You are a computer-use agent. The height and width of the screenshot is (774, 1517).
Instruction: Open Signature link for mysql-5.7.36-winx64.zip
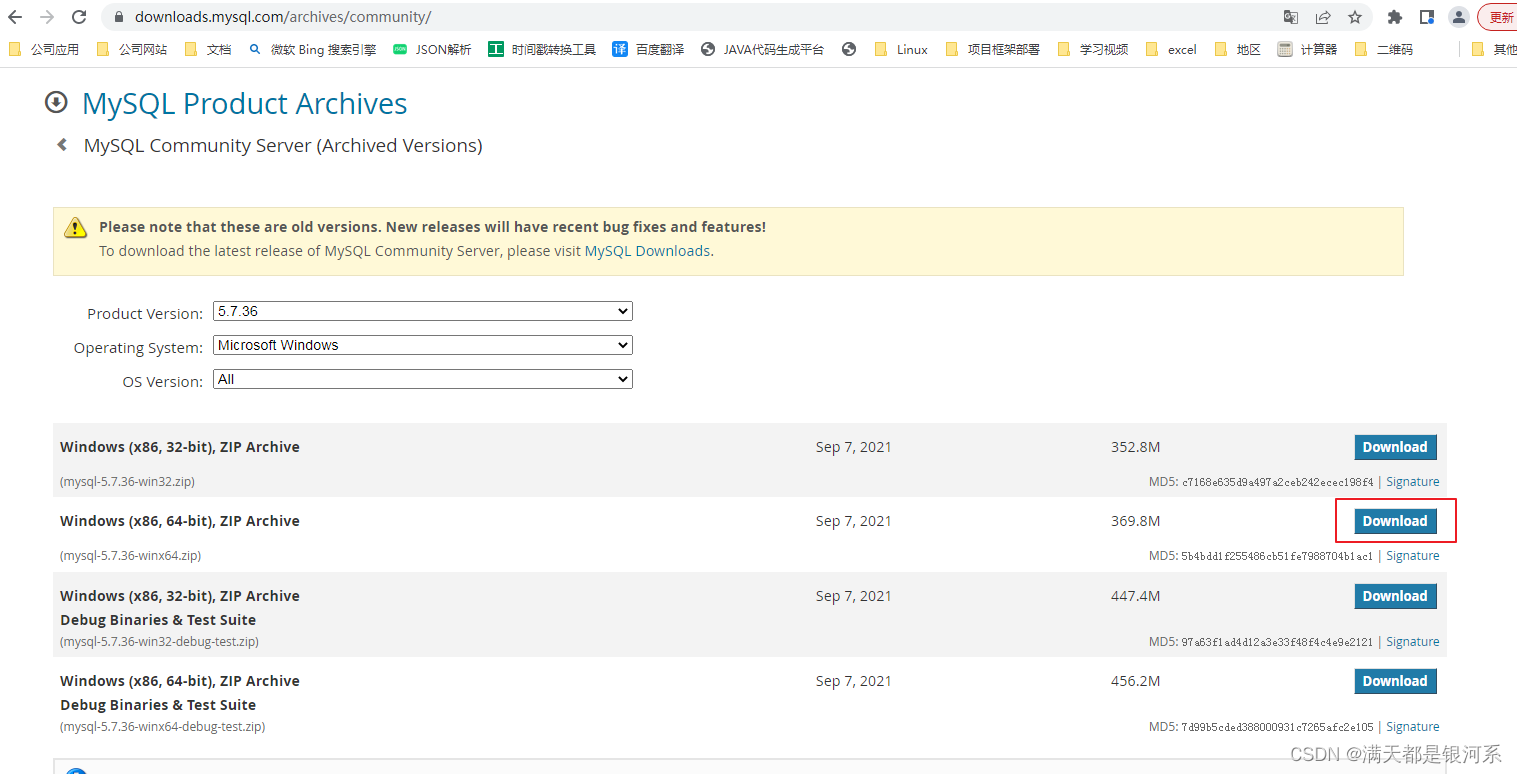(1412, 556)
